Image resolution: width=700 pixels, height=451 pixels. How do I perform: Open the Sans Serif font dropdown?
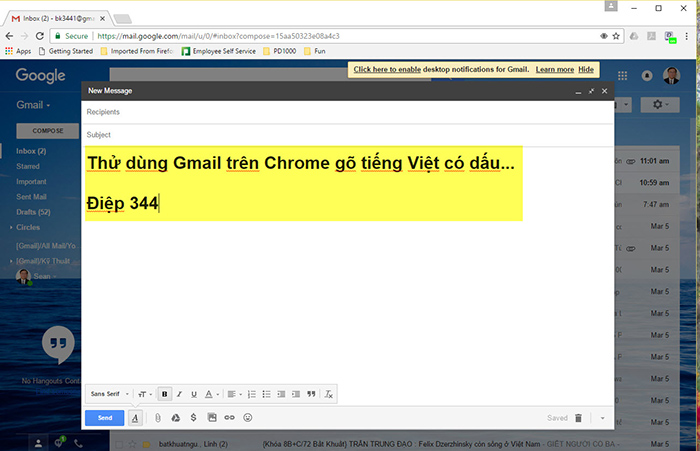click(x=109, y=394)
